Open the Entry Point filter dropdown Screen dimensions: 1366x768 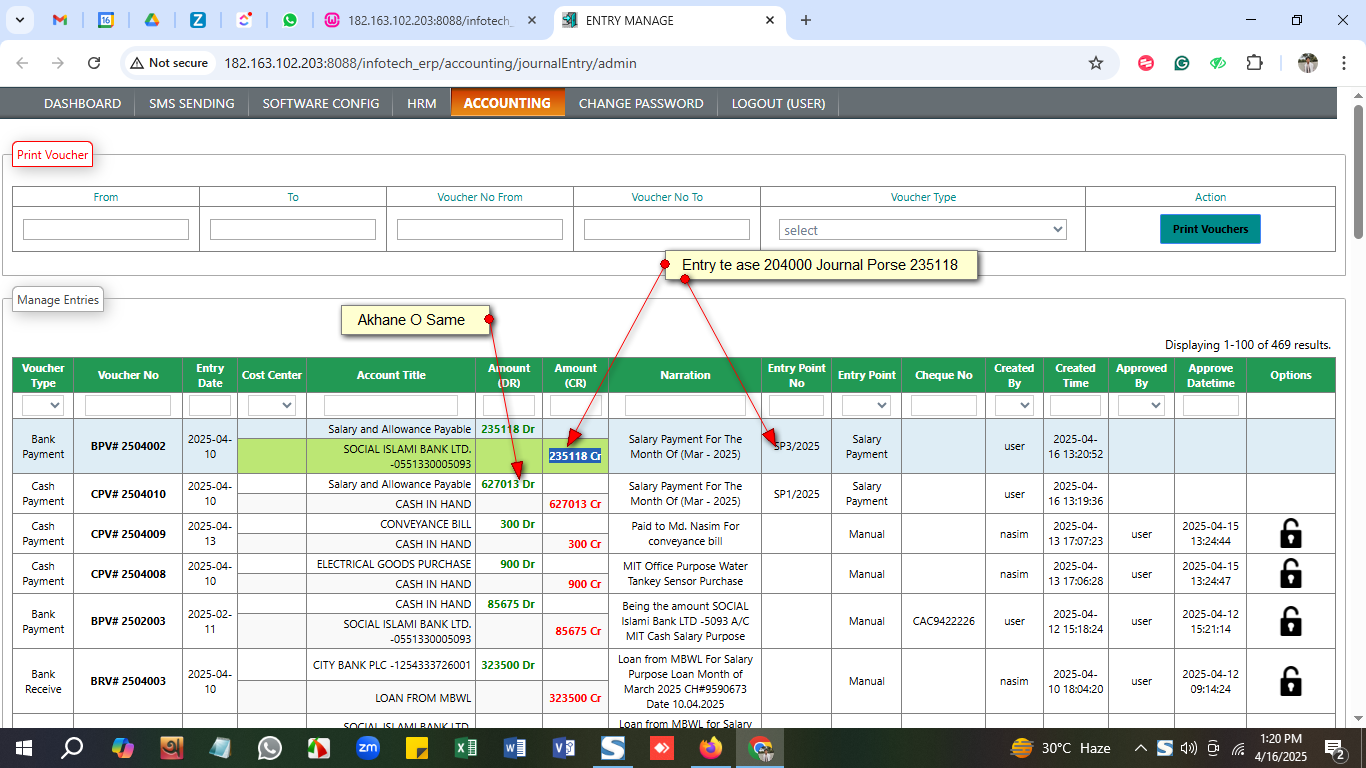click(866, 405)
